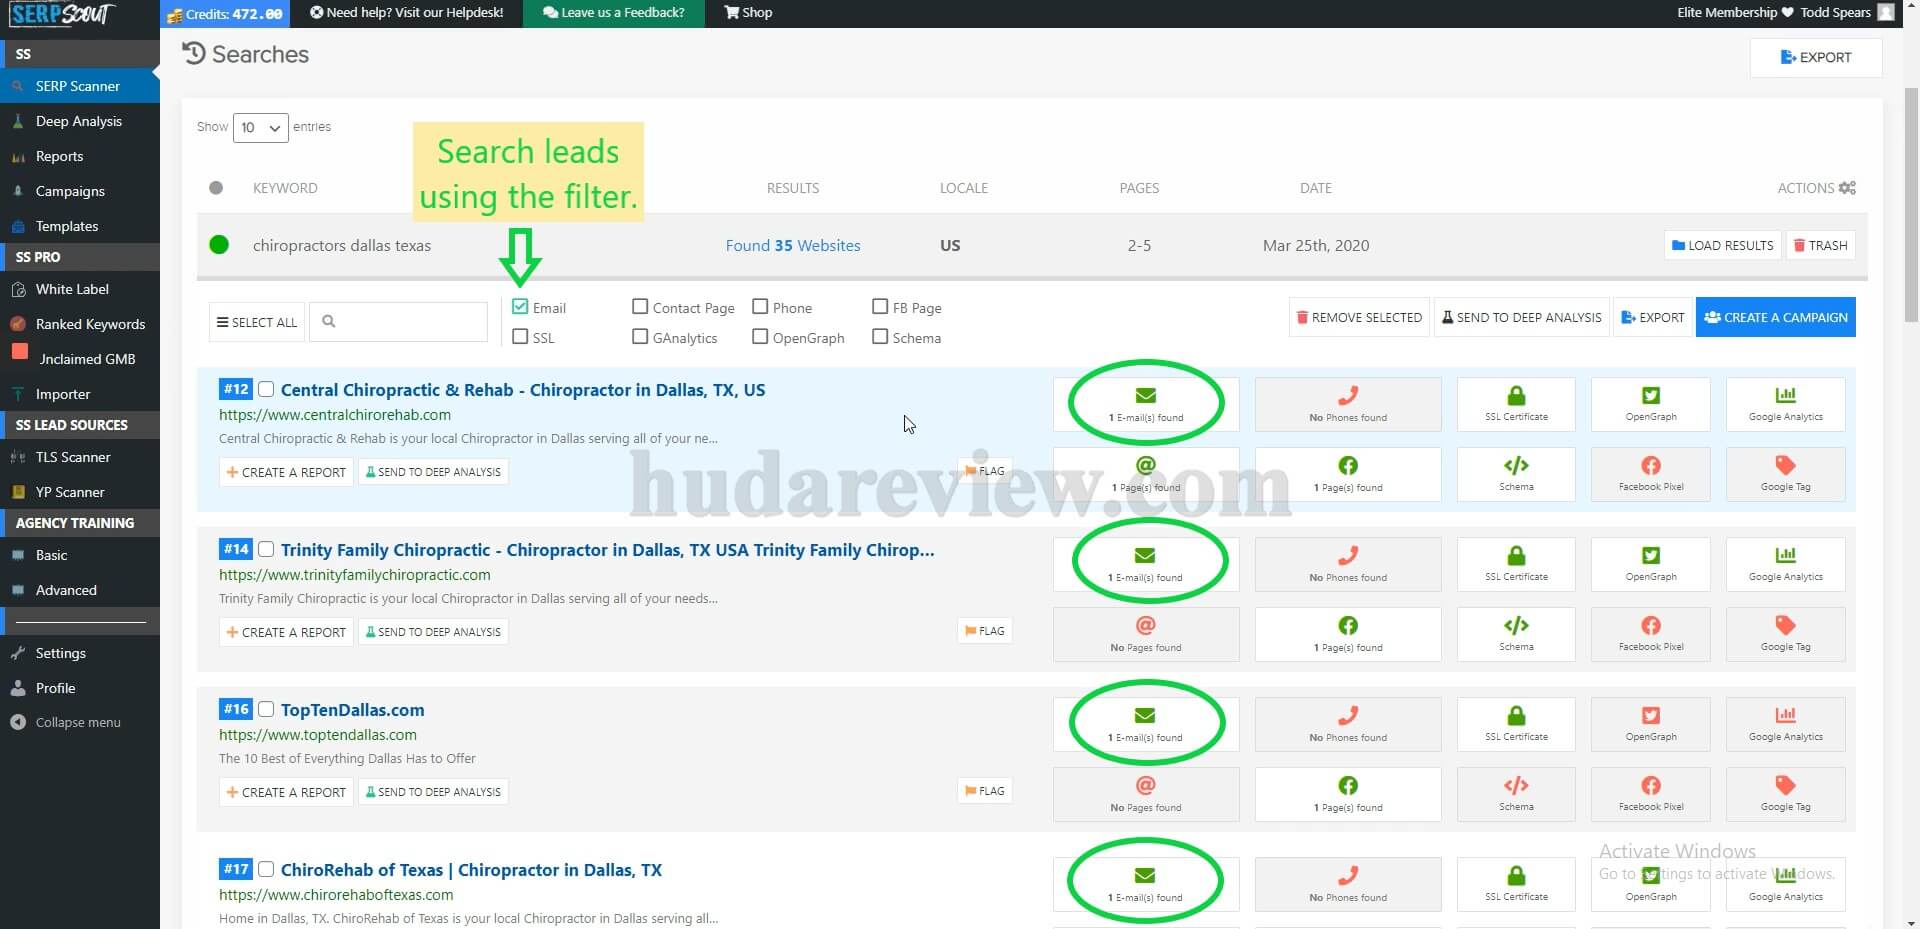
Task: Flag the Trinity Family Chiropractic listing
Action: pos(984,631)
